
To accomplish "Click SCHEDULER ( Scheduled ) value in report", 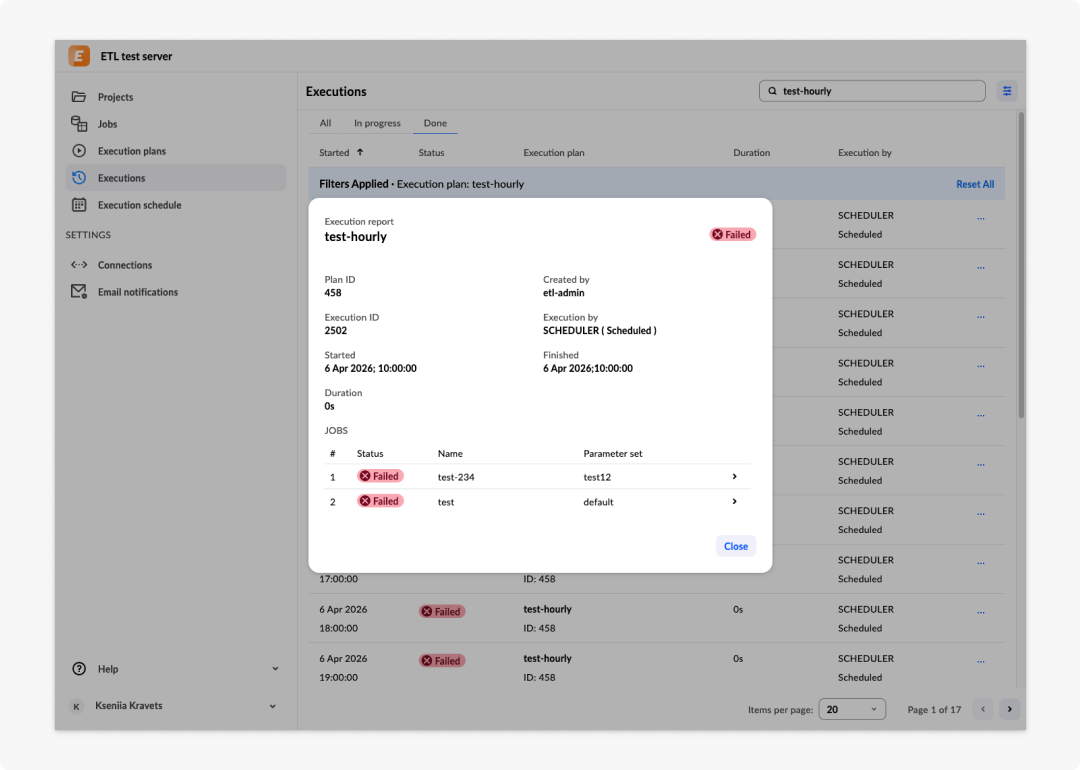I will click(600, 331).
